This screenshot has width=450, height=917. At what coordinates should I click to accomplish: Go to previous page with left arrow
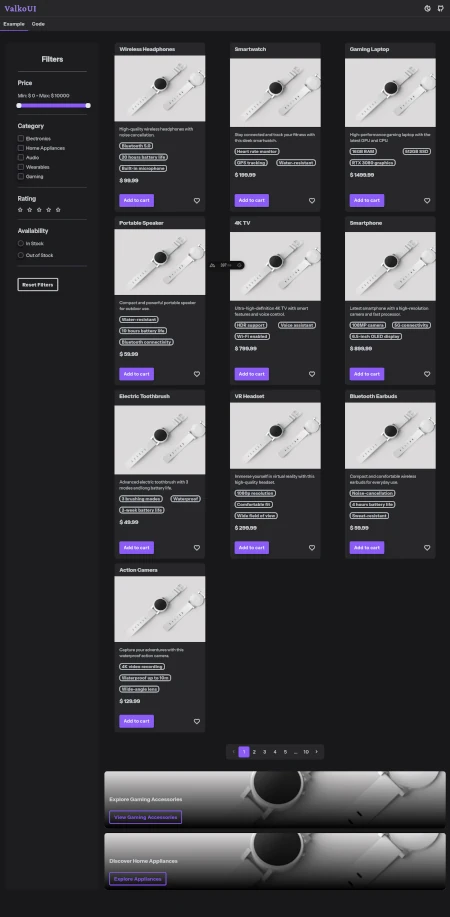click(233, 751)
